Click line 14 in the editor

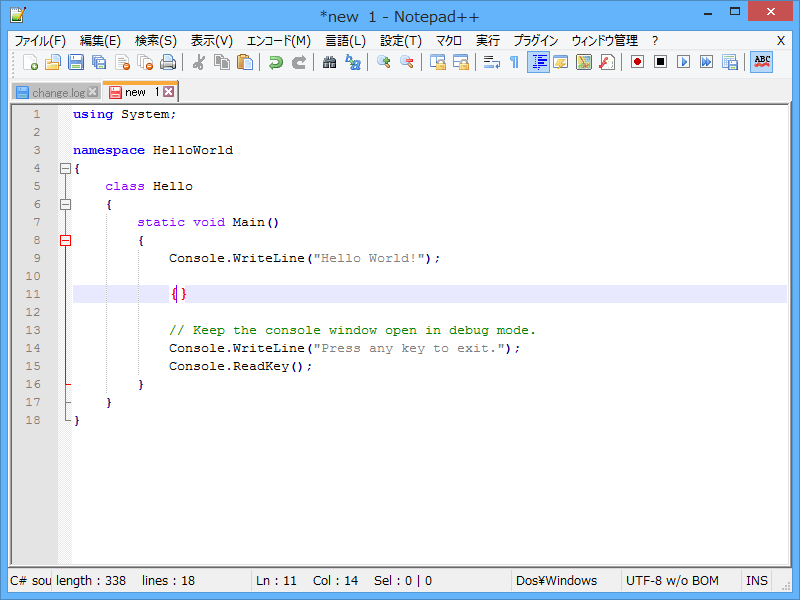344,348
